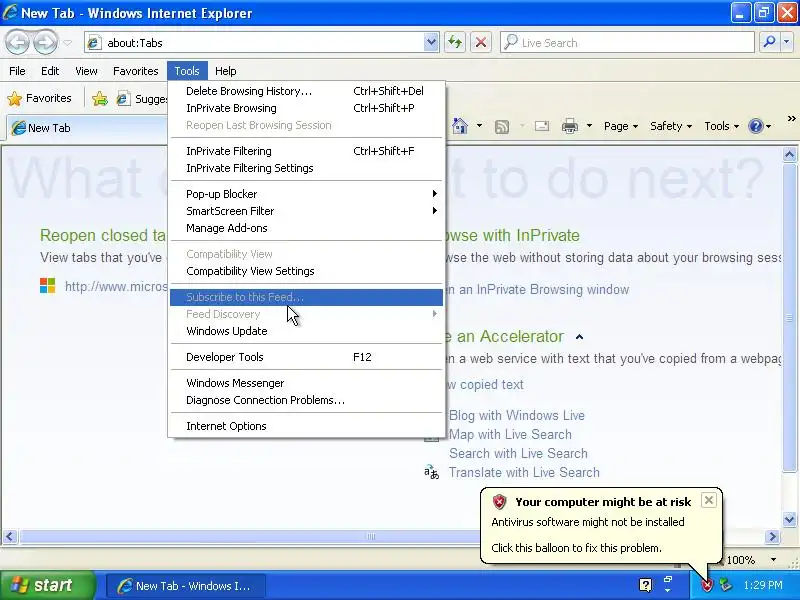Click the RSS Feeds icon
Viewport: 800px width, 600px height.
coord(502,127)
